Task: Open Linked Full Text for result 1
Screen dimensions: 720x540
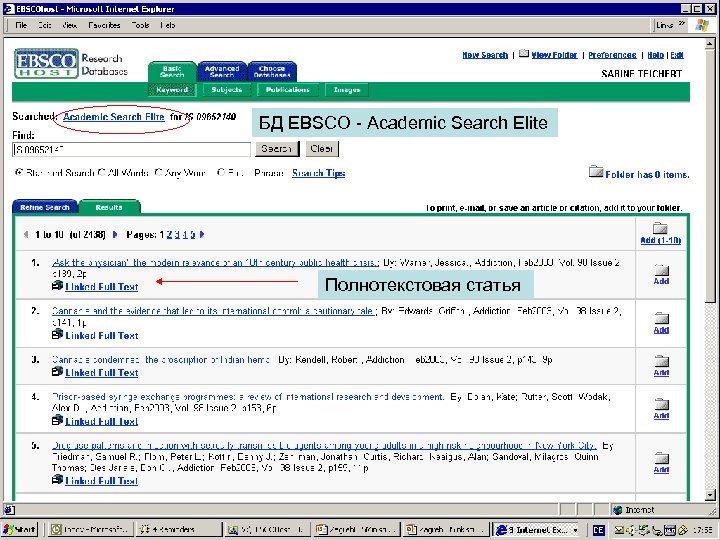Action: coord(101,287)
